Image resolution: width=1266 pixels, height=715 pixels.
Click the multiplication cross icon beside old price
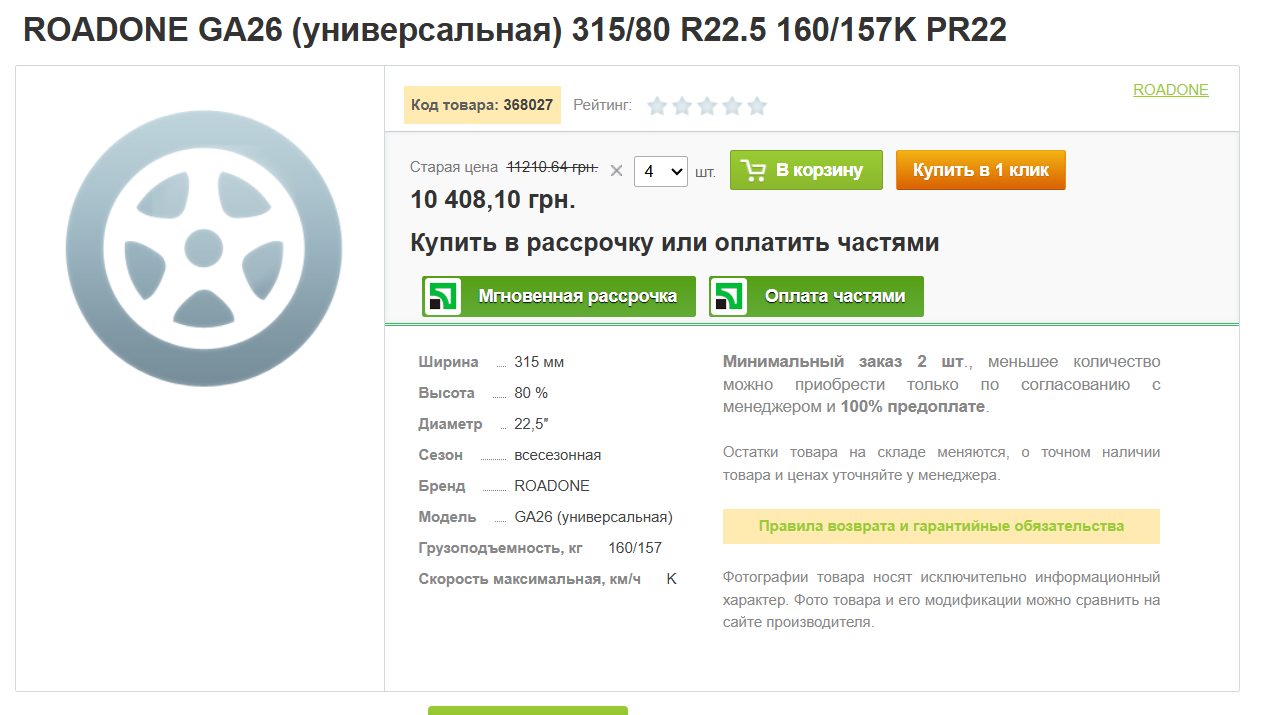[616, 171]
